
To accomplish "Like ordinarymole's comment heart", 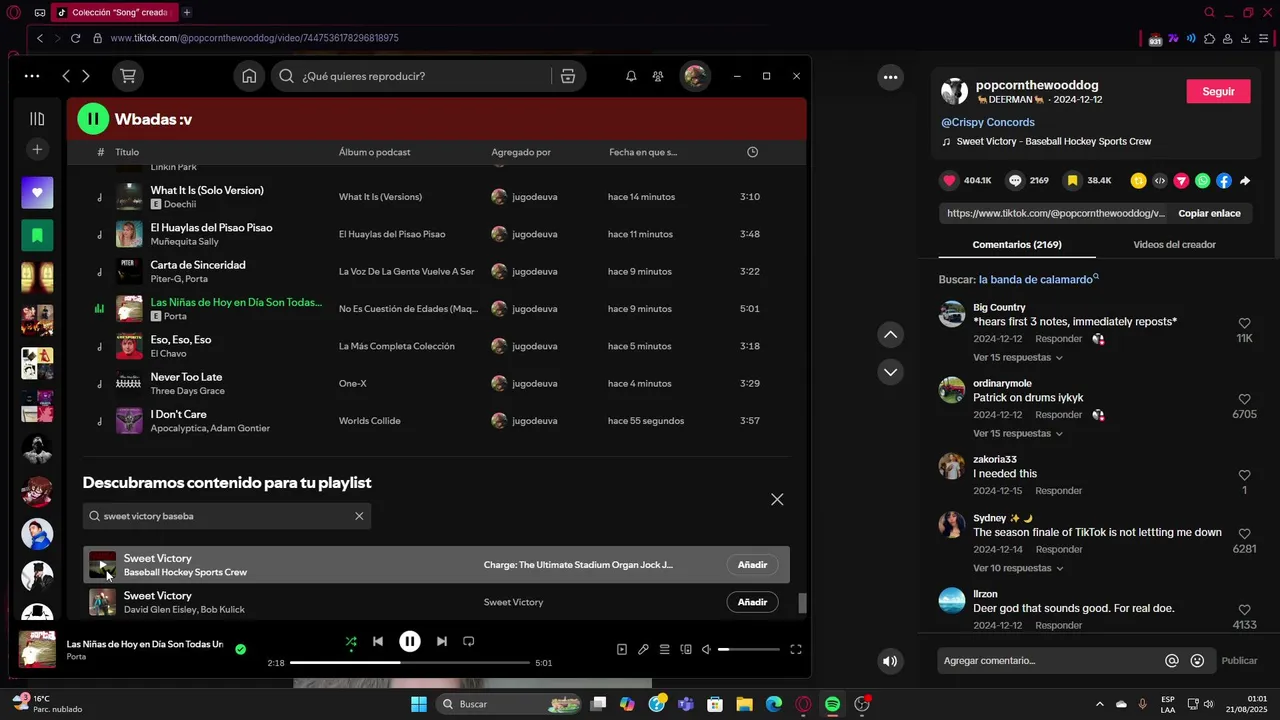I will tap(1244, 399).
